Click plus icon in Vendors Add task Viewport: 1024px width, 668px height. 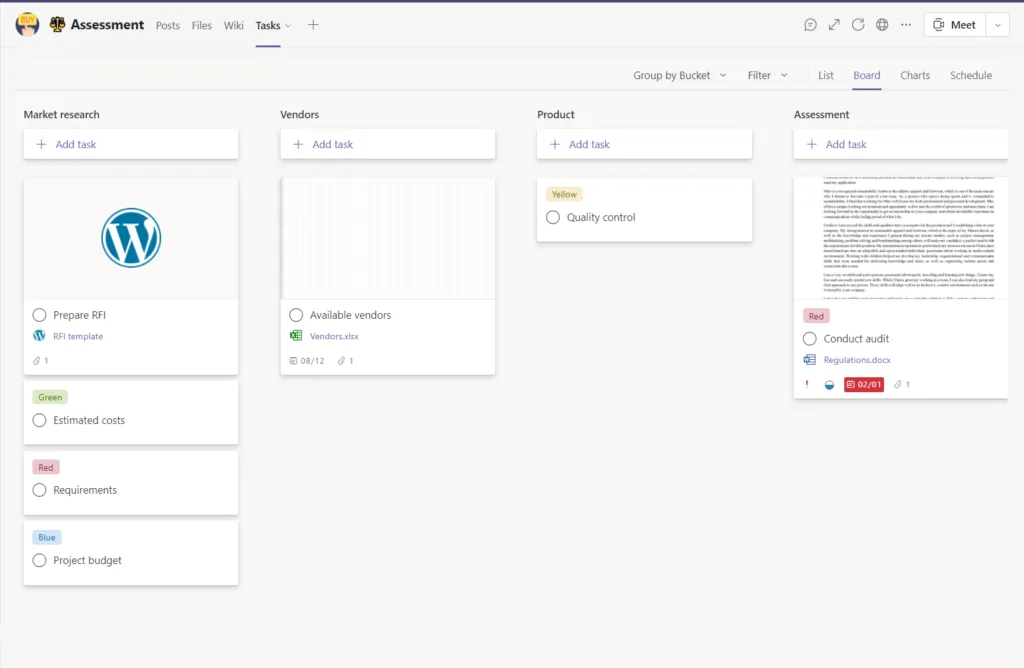298,144
